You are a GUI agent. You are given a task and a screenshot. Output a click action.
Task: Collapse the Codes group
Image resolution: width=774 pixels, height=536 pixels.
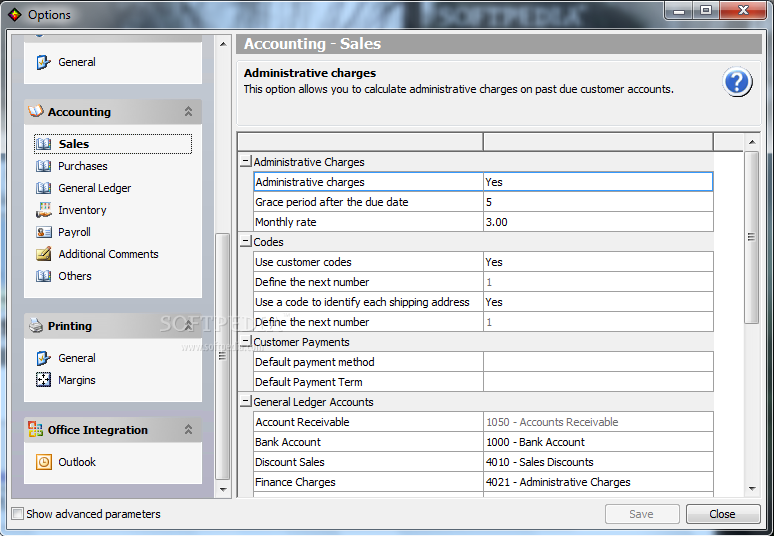point(245,241)
